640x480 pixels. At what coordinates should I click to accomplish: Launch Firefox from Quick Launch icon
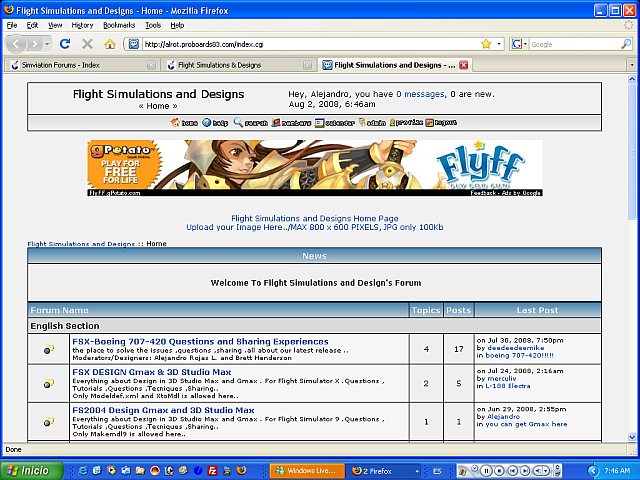coord(241,471)
